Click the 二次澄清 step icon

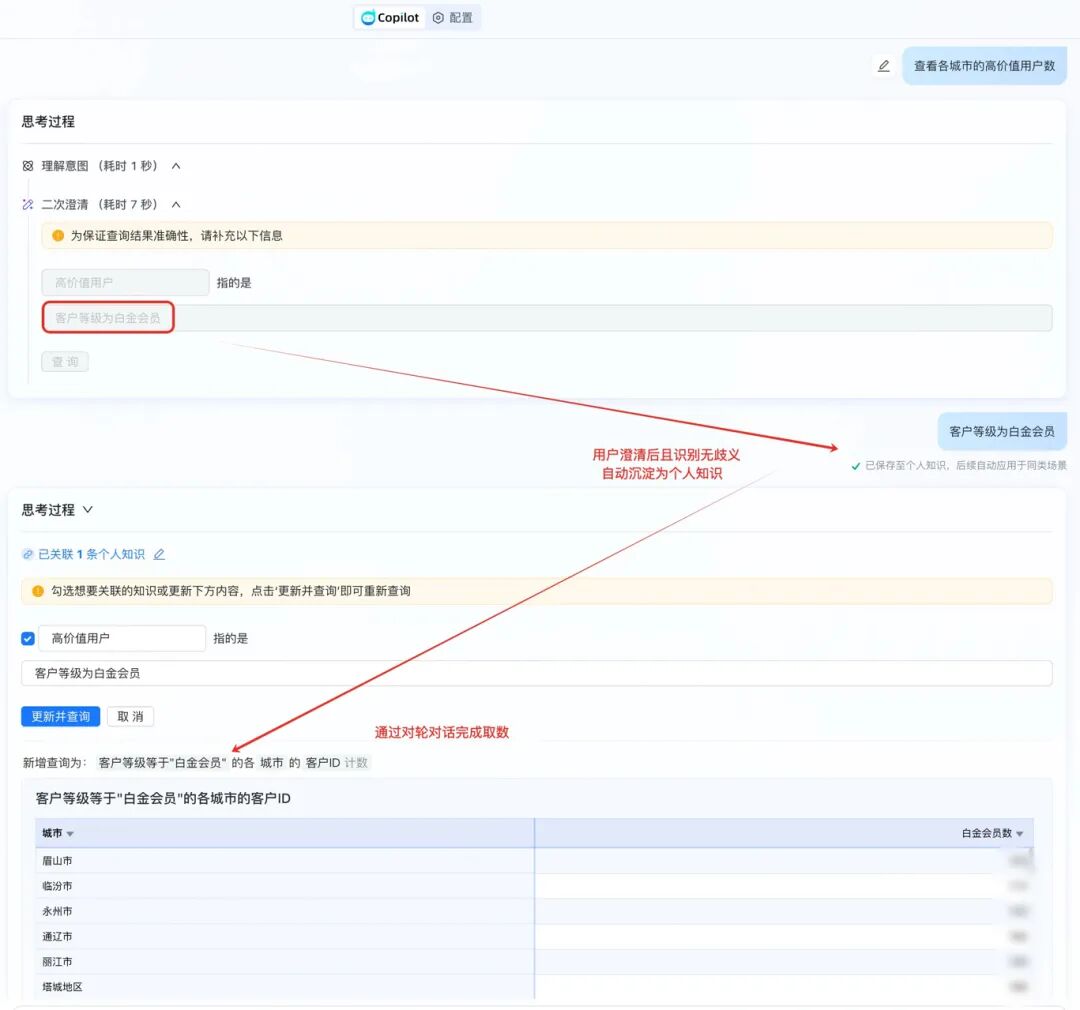click(x=28, y=205)
